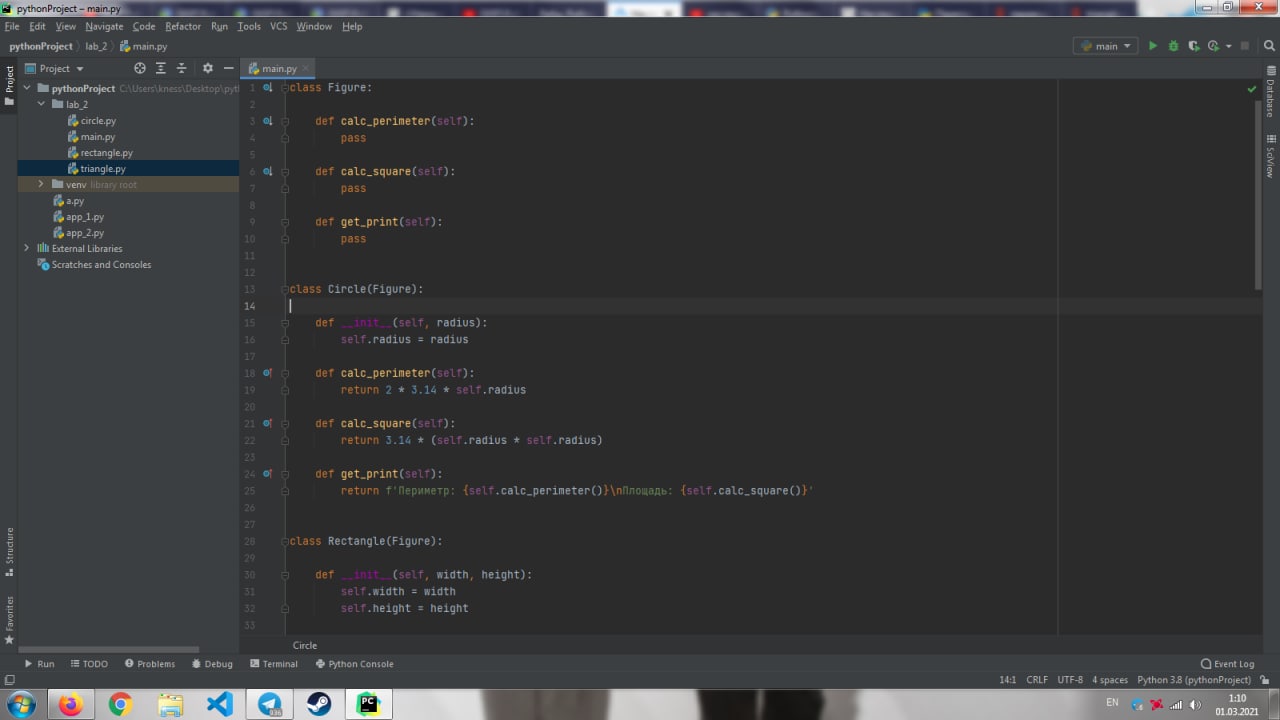Image resolution: width=1280 pixels, height=720 pixels.
Task: Fold the Circle __init__ method on line 15
Action: [285, 323]
